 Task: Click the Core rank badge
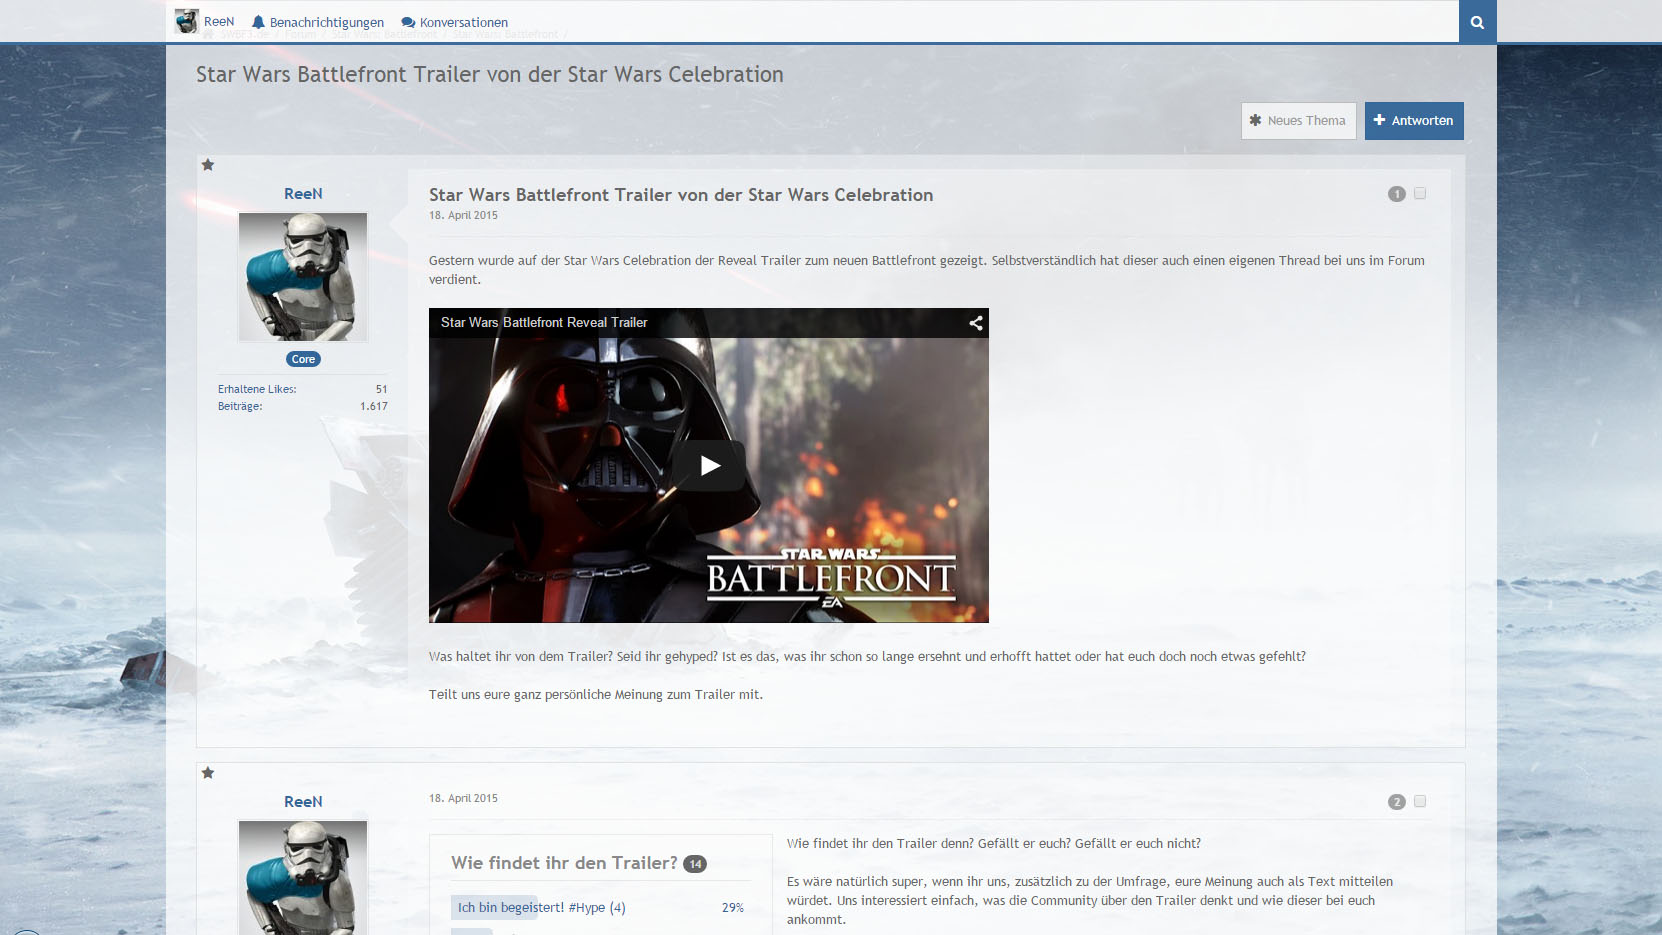tap(303, 359)
